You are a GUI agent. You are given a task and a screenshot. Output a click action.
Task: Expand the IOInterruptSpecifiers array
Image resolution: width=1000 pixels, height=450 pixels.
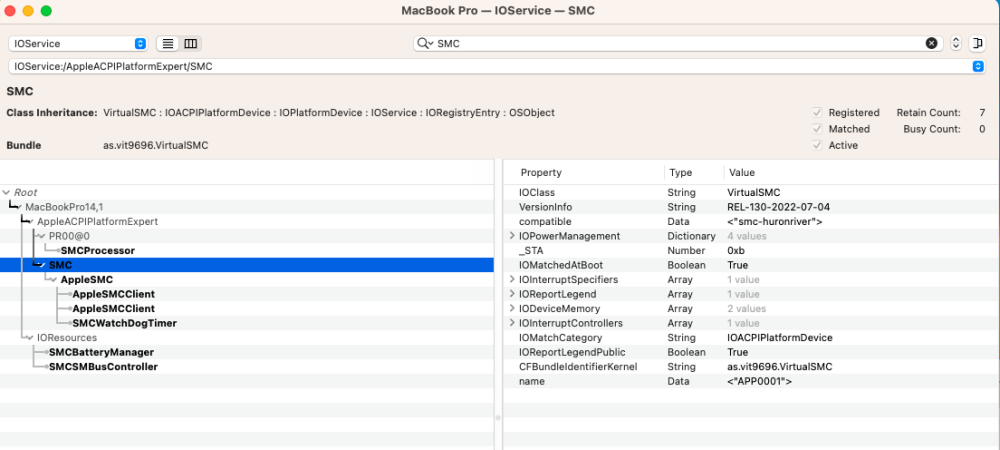point(511,279)
